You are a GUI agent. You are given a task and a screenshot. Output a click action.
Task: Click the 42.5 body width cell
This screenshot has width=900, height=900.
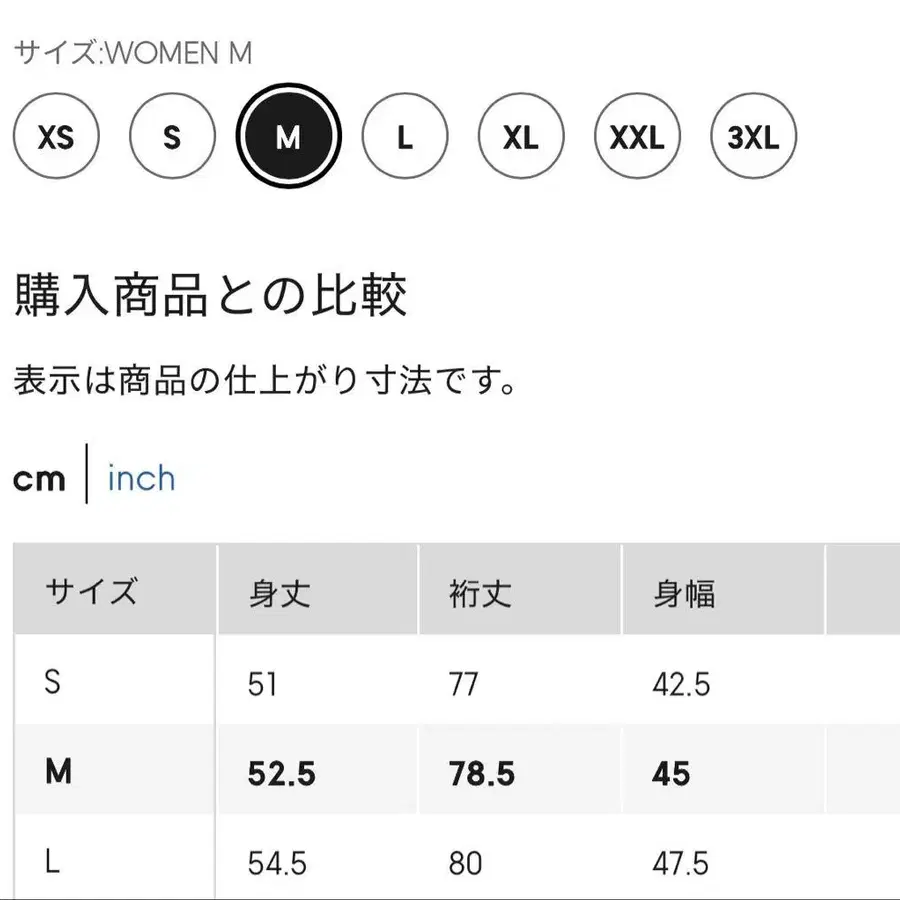click(x=681, y=684)
